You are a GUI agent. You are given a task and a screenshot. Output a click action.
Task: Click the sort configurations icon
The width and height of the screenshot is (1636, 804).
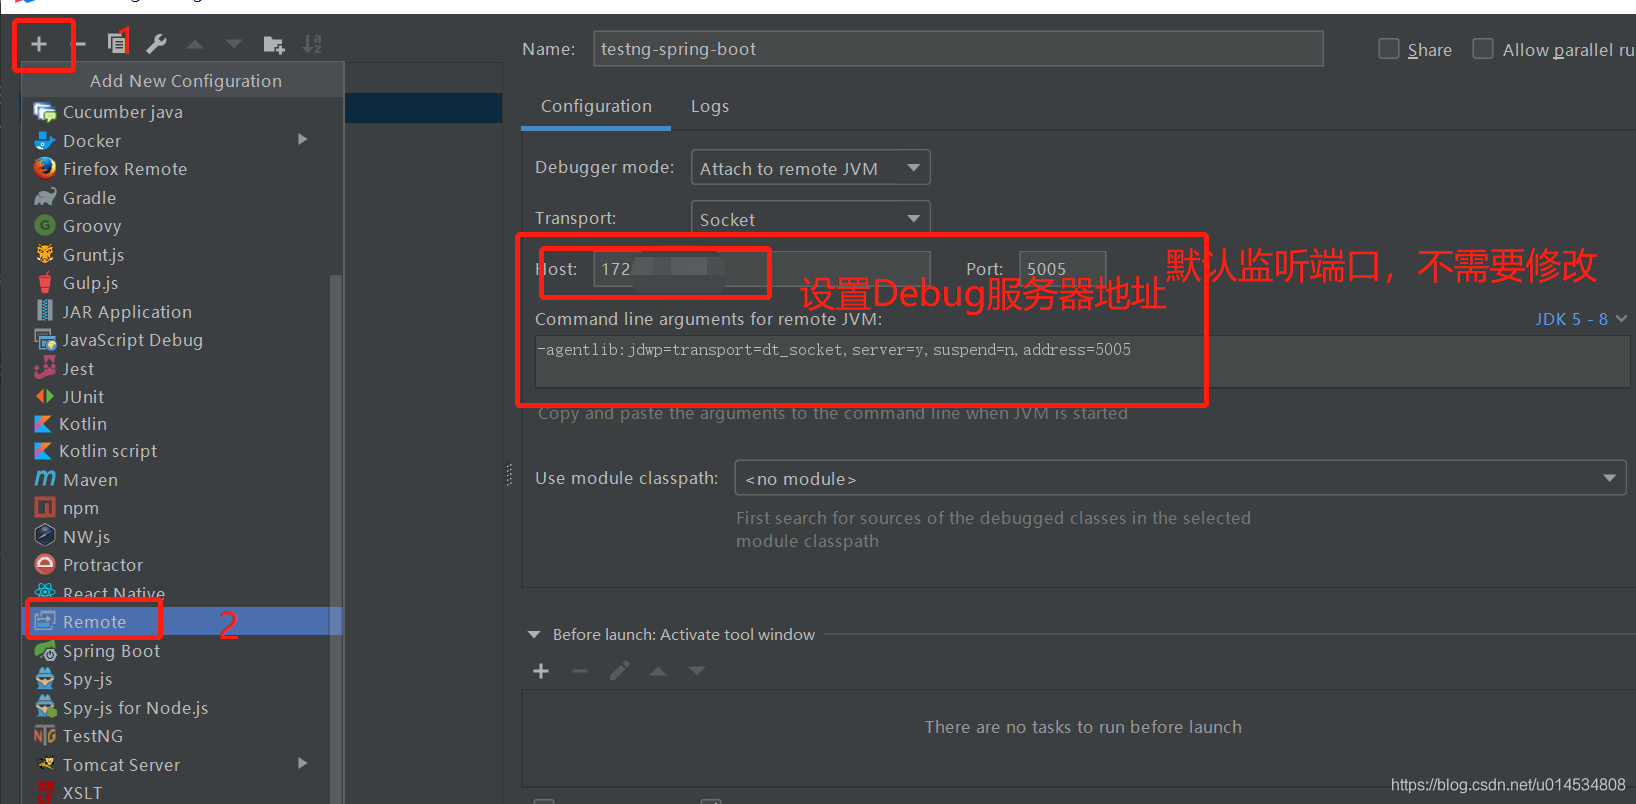[312, 44]
